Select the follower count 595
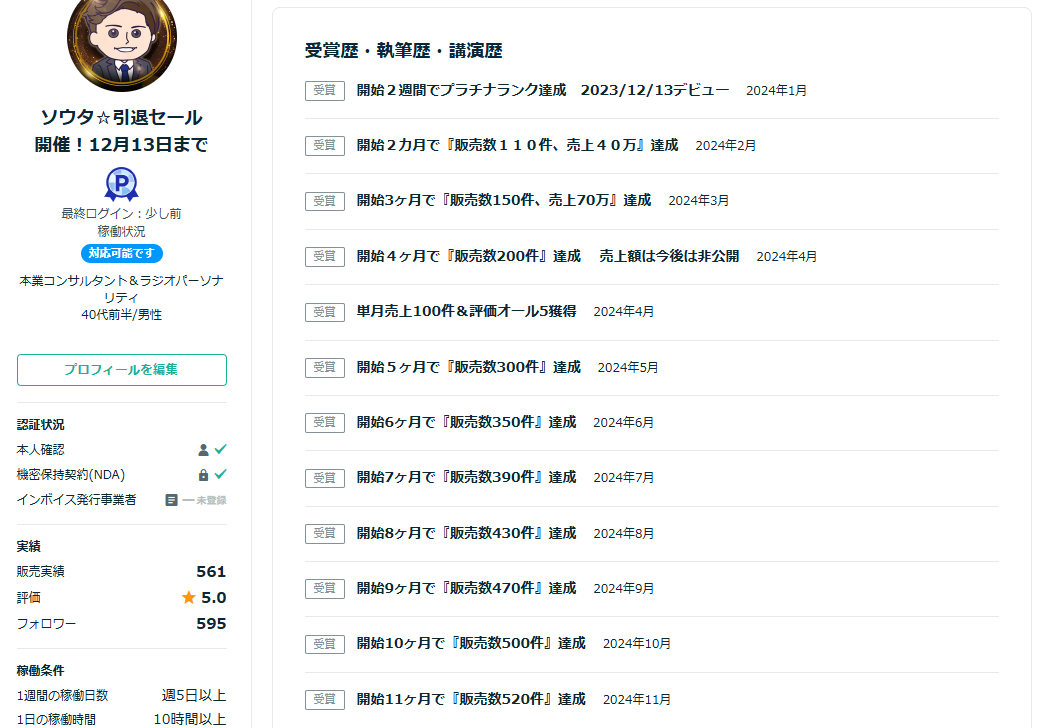This screenshot has width=1039, height=728. pos(211,624)
